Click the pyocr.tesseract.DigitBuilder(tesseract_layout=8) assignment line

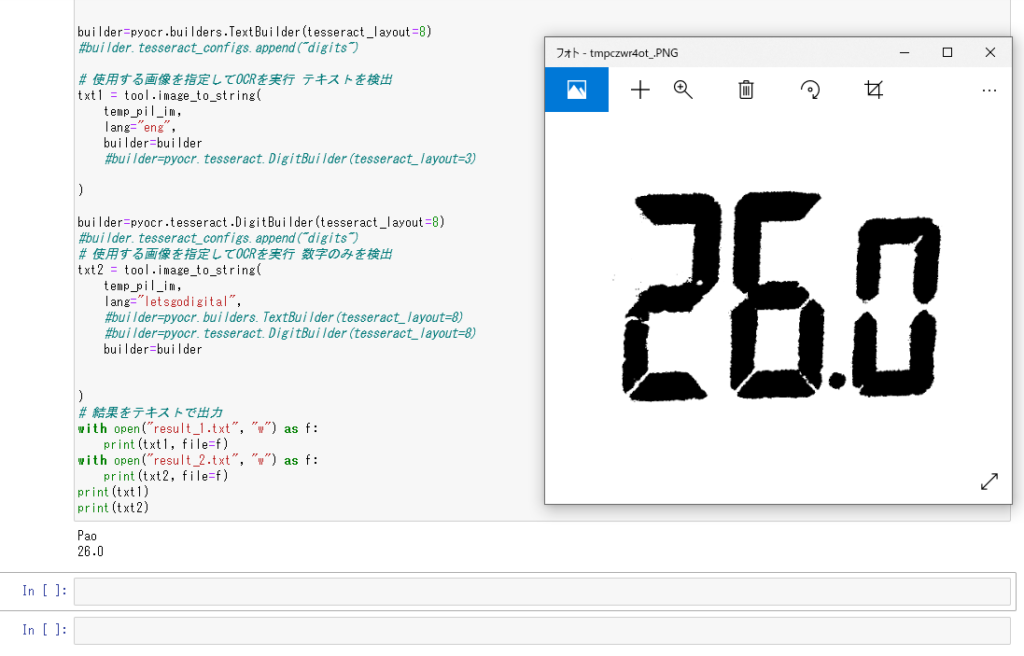tap(261, 222)
